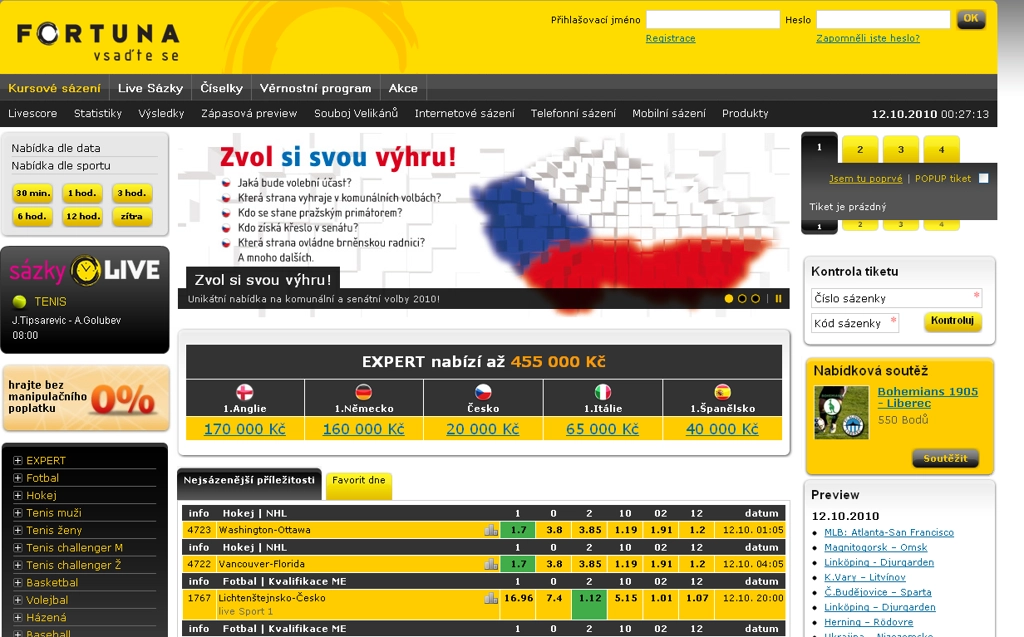The height and width of the screenshot is (637, 1024).
Task: Click the Číslo sázenky field
Action: (x=896, y=298)
